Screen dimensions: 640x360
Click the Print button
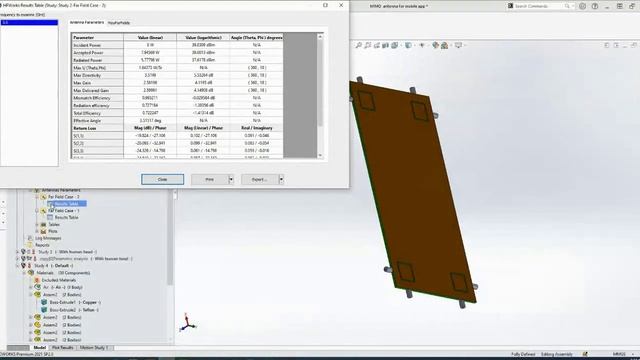(209, 179)
